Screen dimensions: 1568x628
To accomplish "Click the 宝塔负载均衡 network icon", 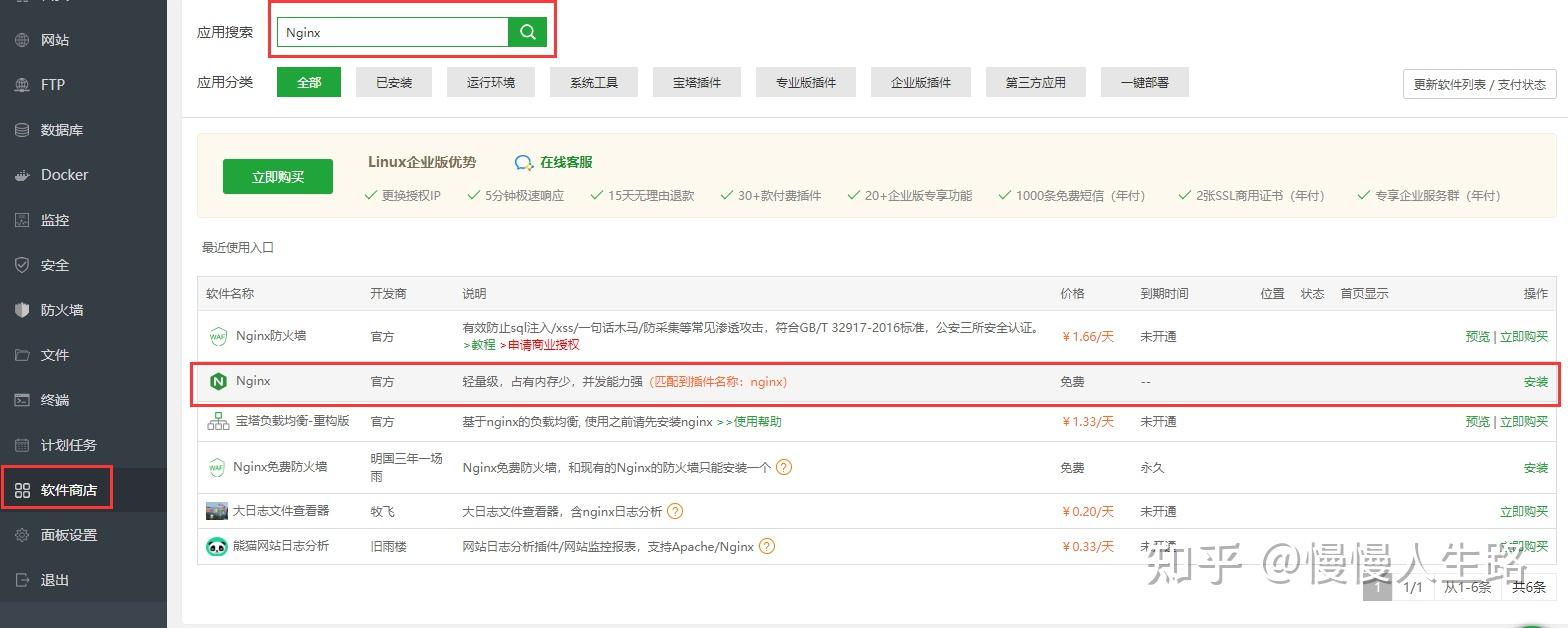I will click(218, 421).
